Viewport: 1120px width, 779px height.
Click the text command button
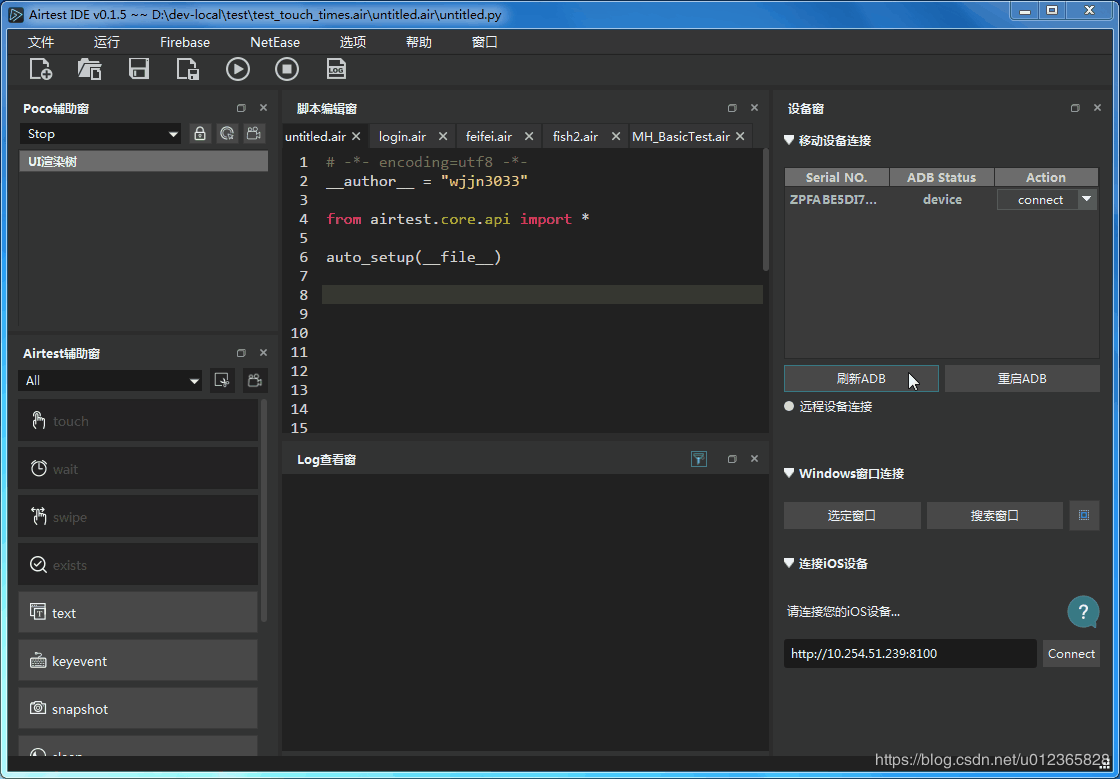pyautogui.click(x=138, y=613)
